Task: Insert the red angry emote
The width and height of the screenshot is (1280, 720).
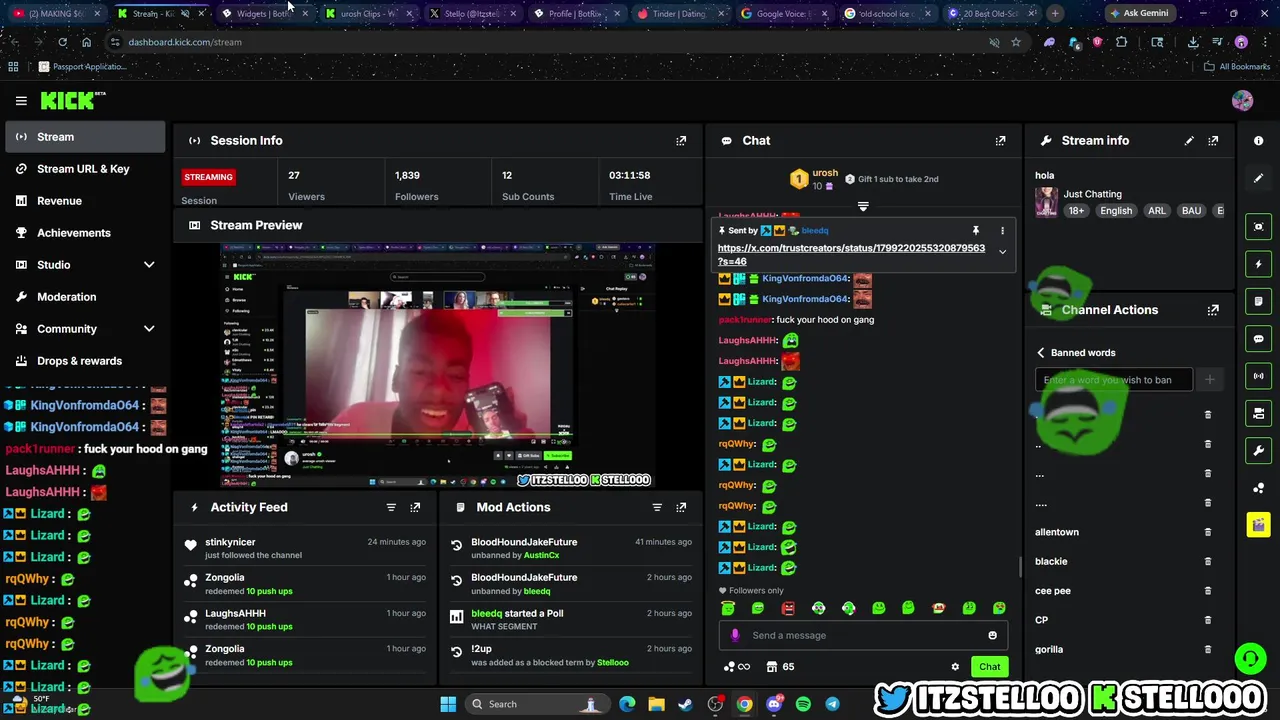Action: coord(788,608)
